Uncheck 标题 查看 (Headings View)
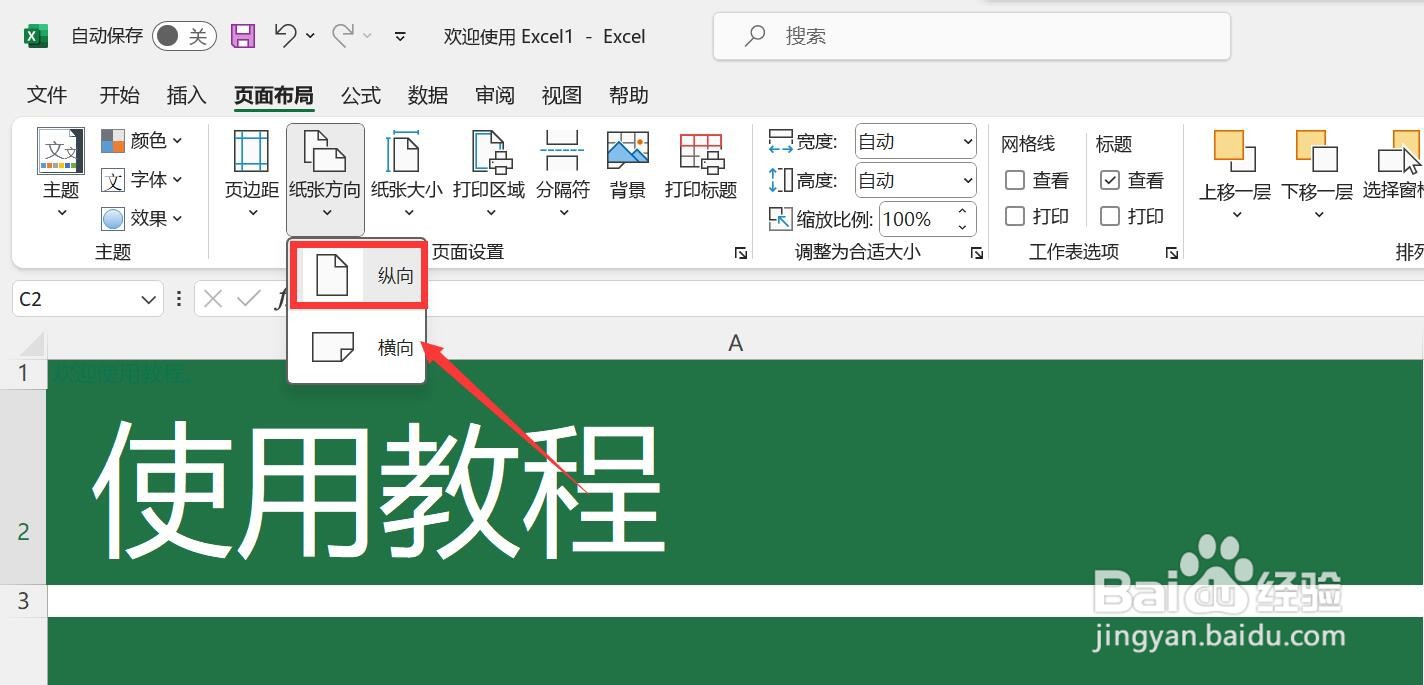The image size is (1424, 685). [x=1111, y=180]
